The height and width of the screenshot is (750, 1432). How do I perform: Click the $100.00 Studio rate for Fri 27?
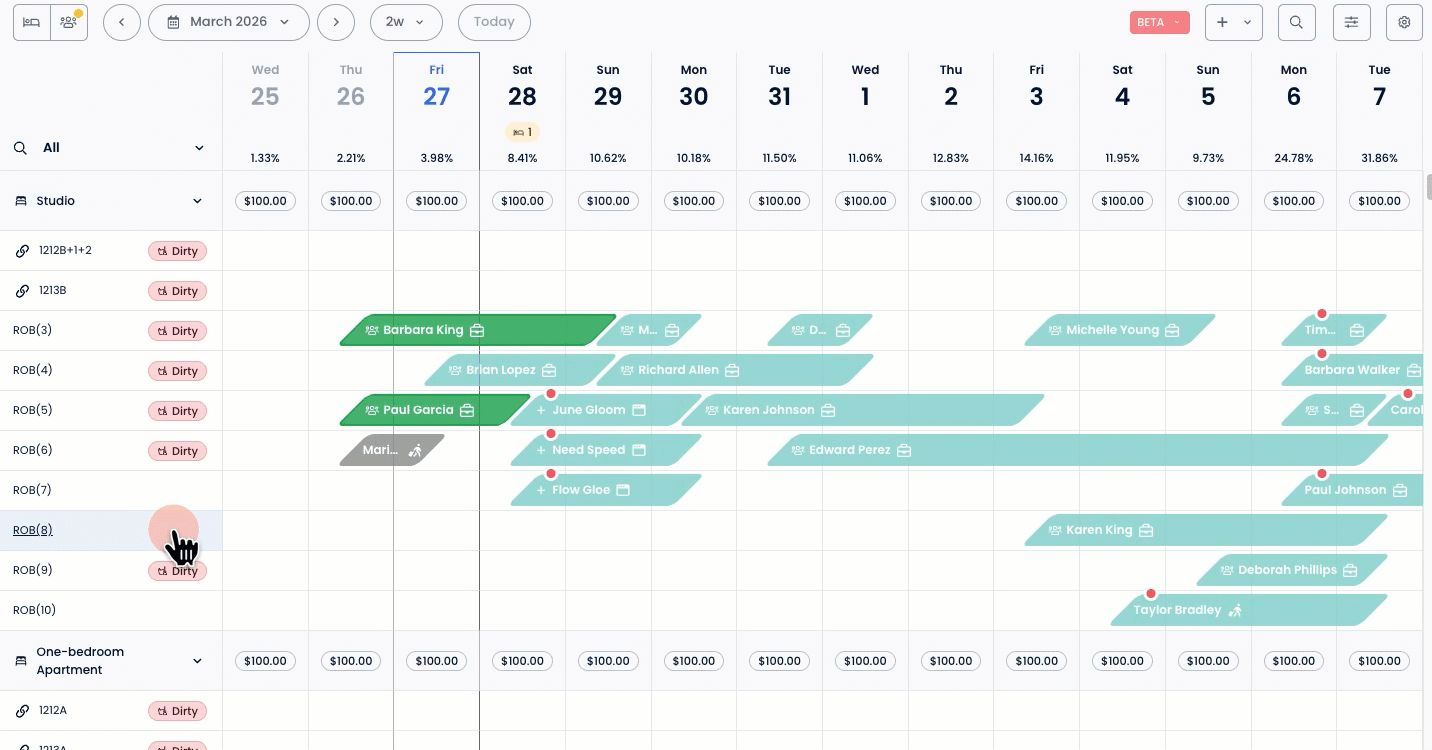(x=437, y=201)
